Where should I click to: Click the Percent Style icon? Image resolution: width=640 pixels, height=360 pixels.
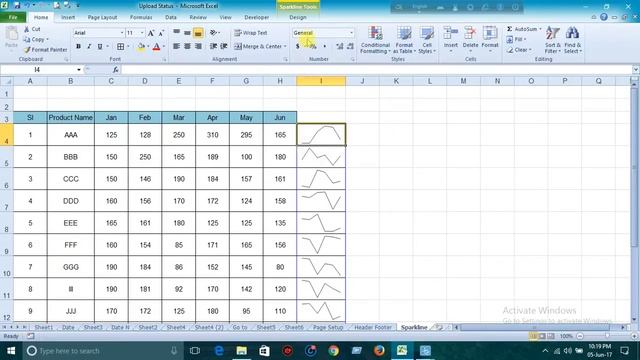[x=313, y=47]
